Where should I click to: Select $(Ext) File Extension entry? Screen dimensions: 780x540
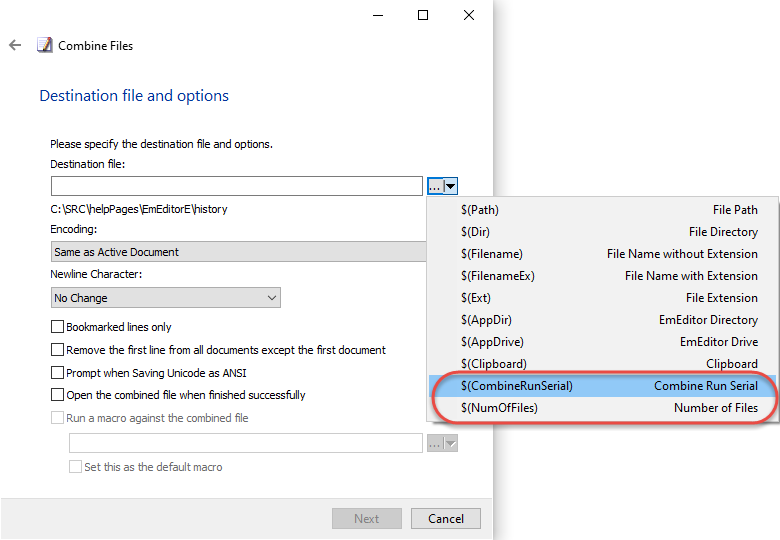point(603,297)
